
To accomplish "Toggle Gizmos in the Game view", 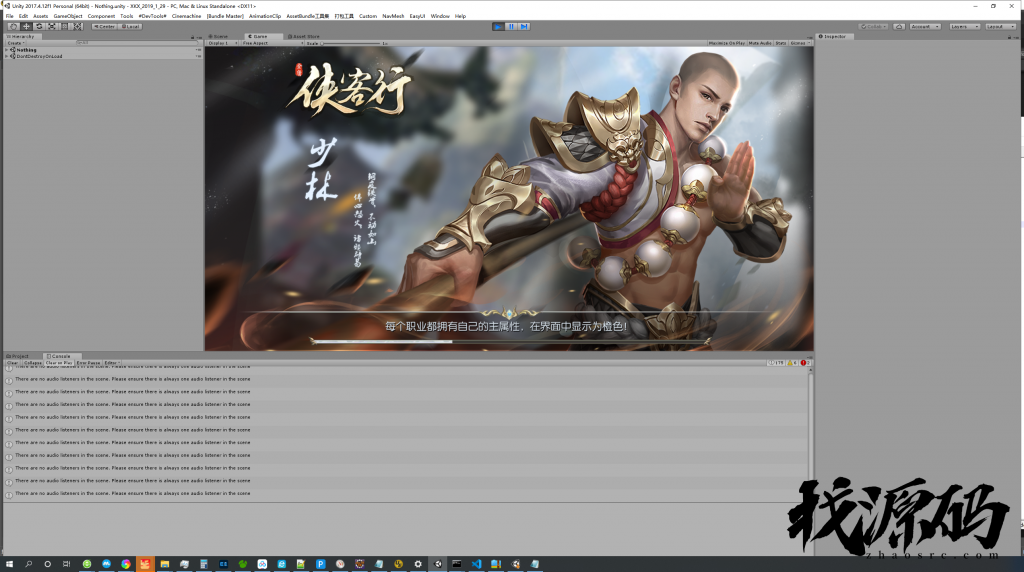I will coord(800,43).
